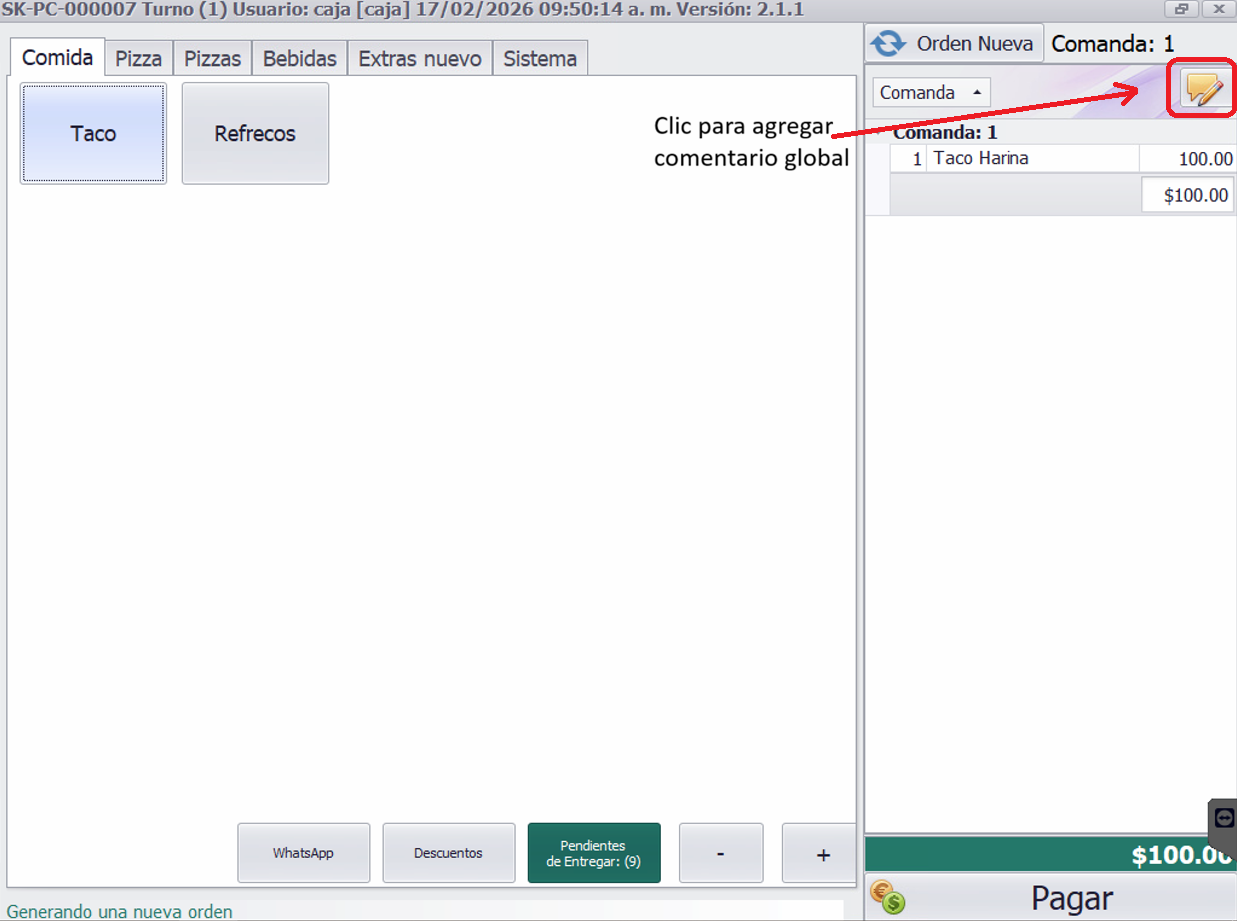Expand the Comanda dropdown
The width and height of the screenshot is (1237, 921).
(x=931, y=92)
